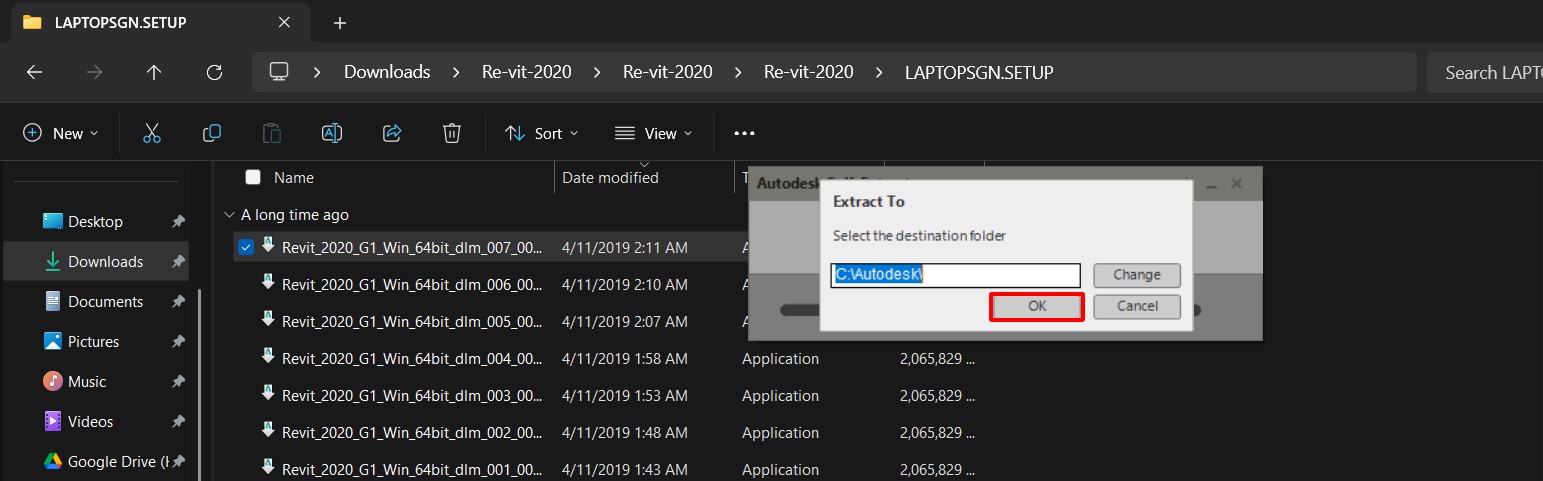The height and width of the screenshot is (481, 1543).
Task: Click the C:\Autodesk\ destination path field
Action: 955,275
